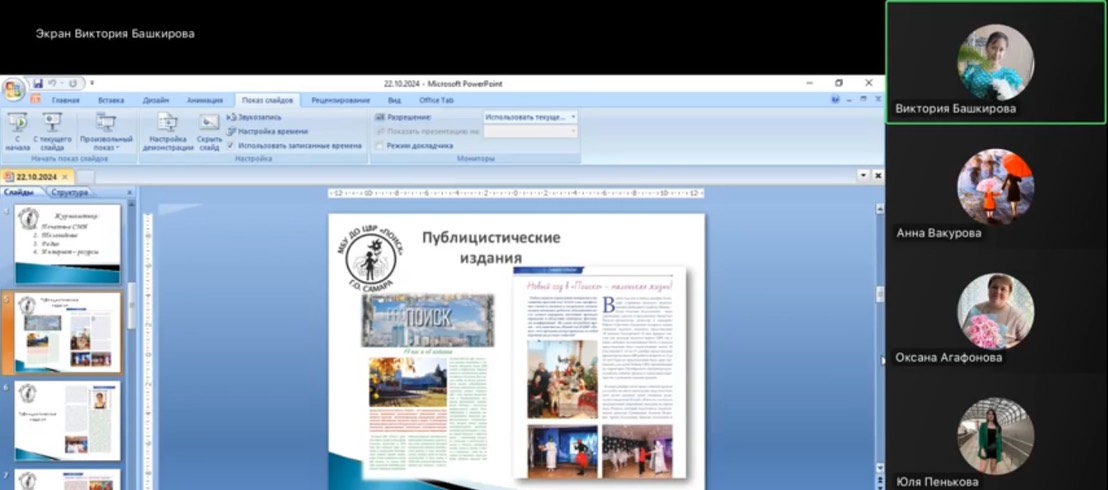Switch to the 'Слайды' pane tab
The width and height of the screenshot is (1108, 490).
click(x=18, y=192)
